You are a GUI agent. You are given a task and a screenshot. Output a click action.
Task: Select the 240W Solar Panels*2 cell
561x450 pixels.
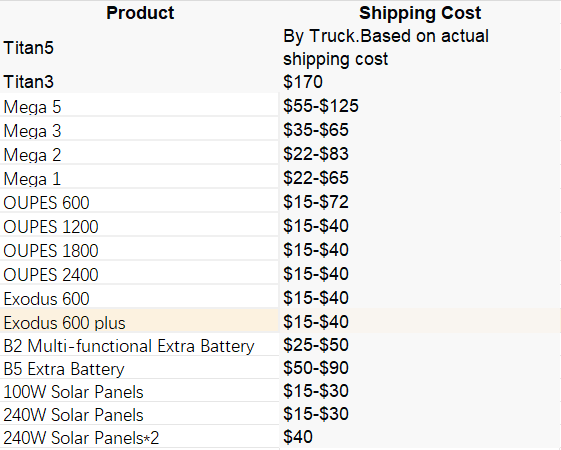point(140,437)
